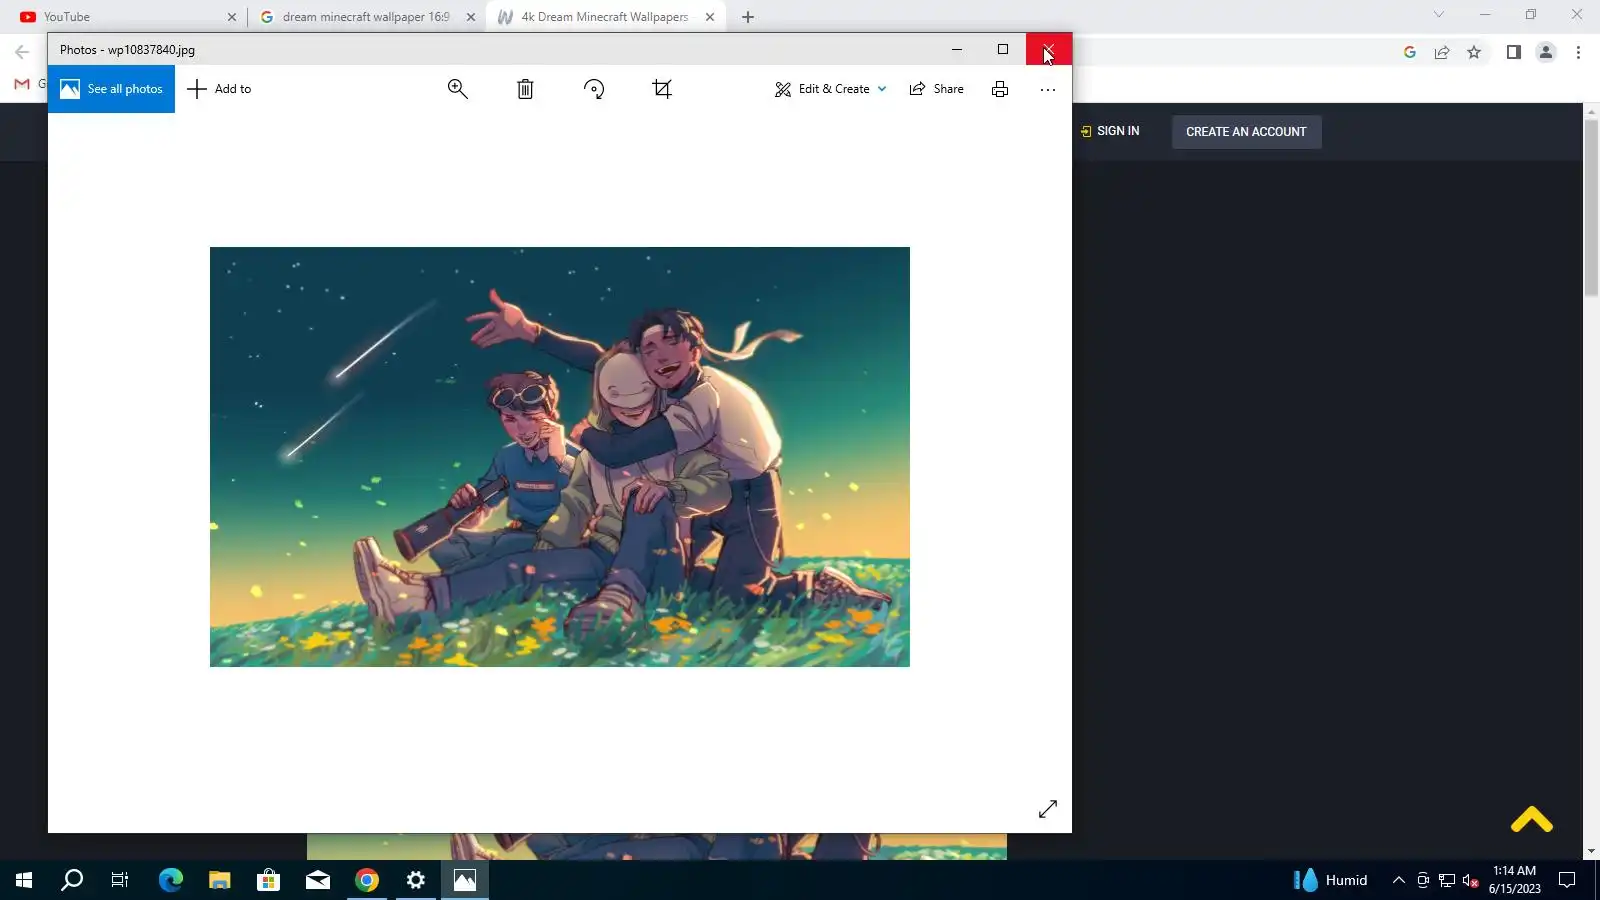This screenshot has width=1600, height=900.
Task: Open the Windows Start menu
Action: point(24,880)
